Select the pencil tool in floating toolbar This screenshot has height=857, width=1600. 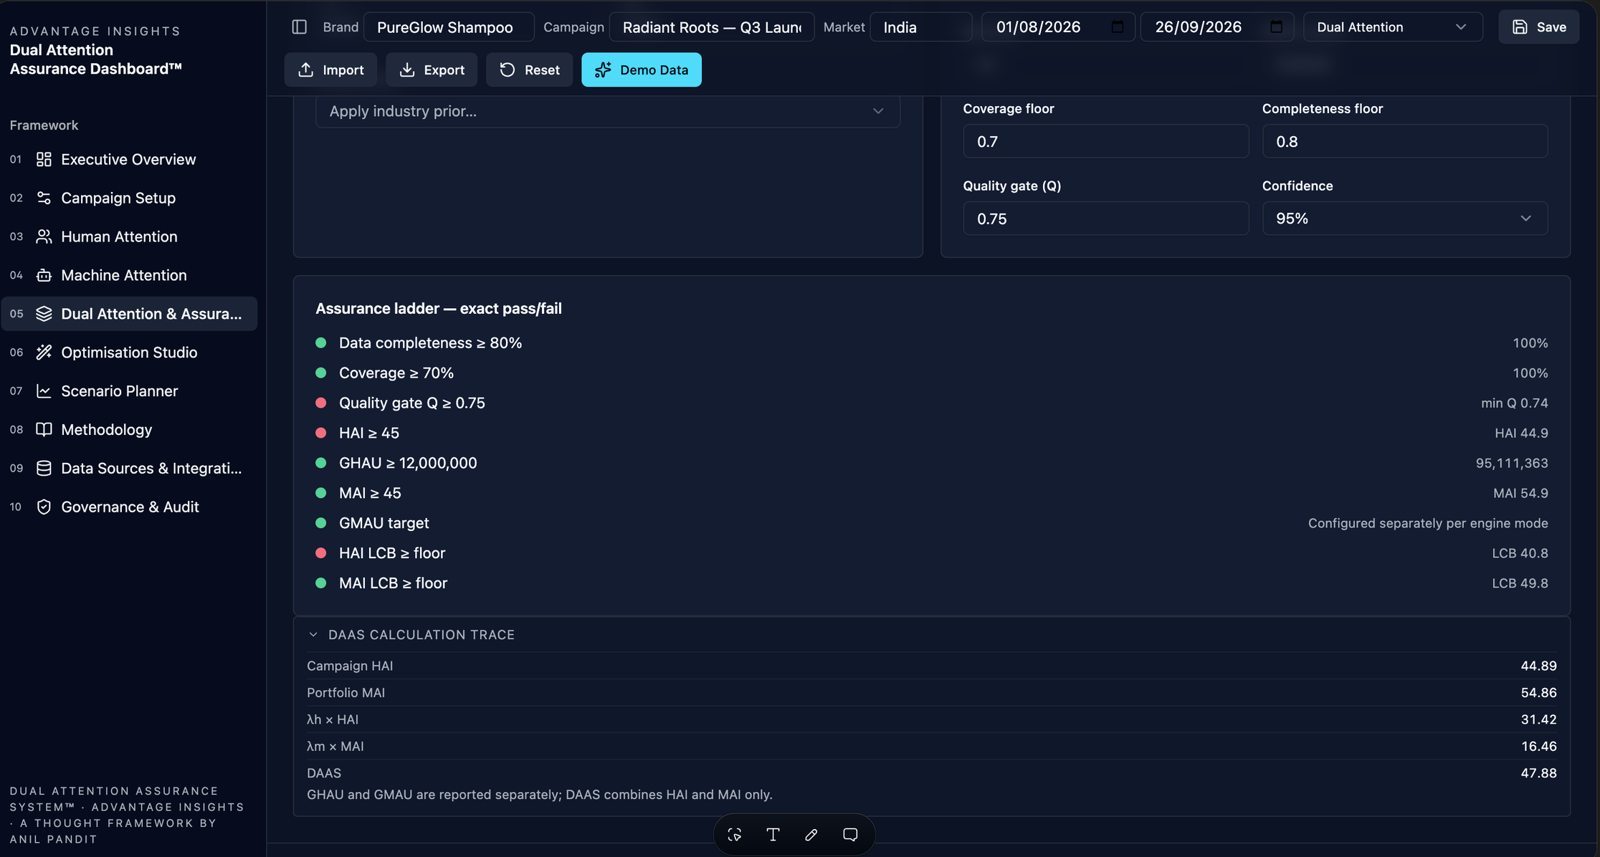click(811, 835)
